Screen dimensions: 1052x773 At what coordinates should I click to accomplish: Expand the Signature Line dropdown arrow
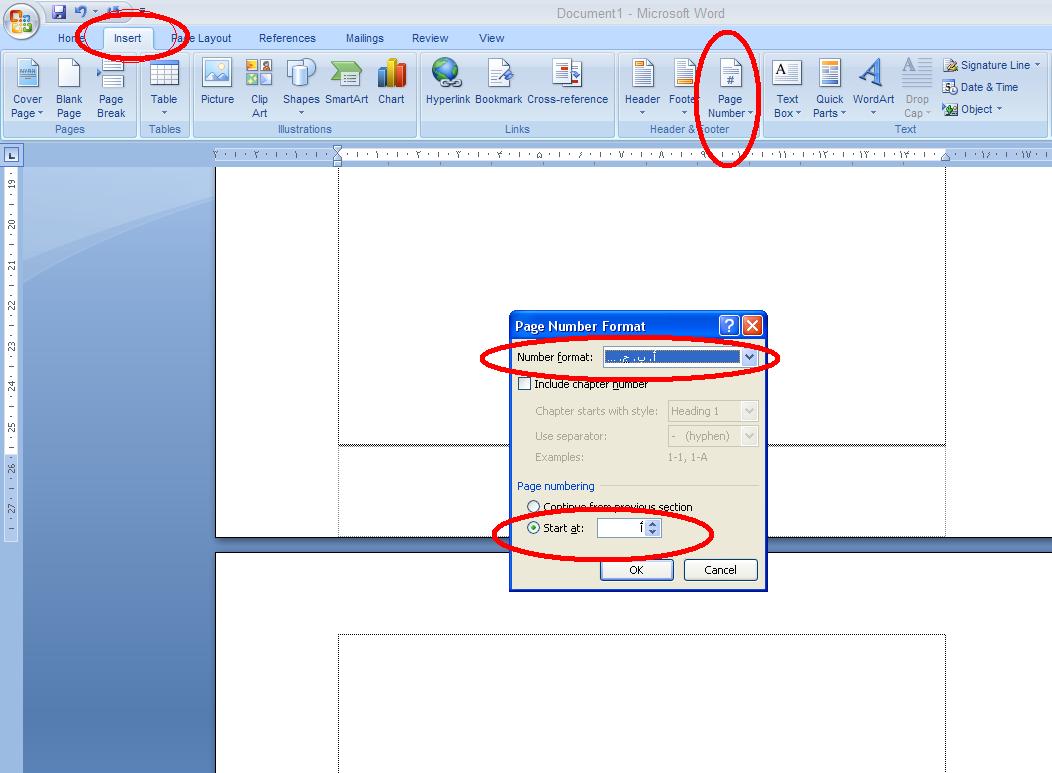[x=1037, y=65]
